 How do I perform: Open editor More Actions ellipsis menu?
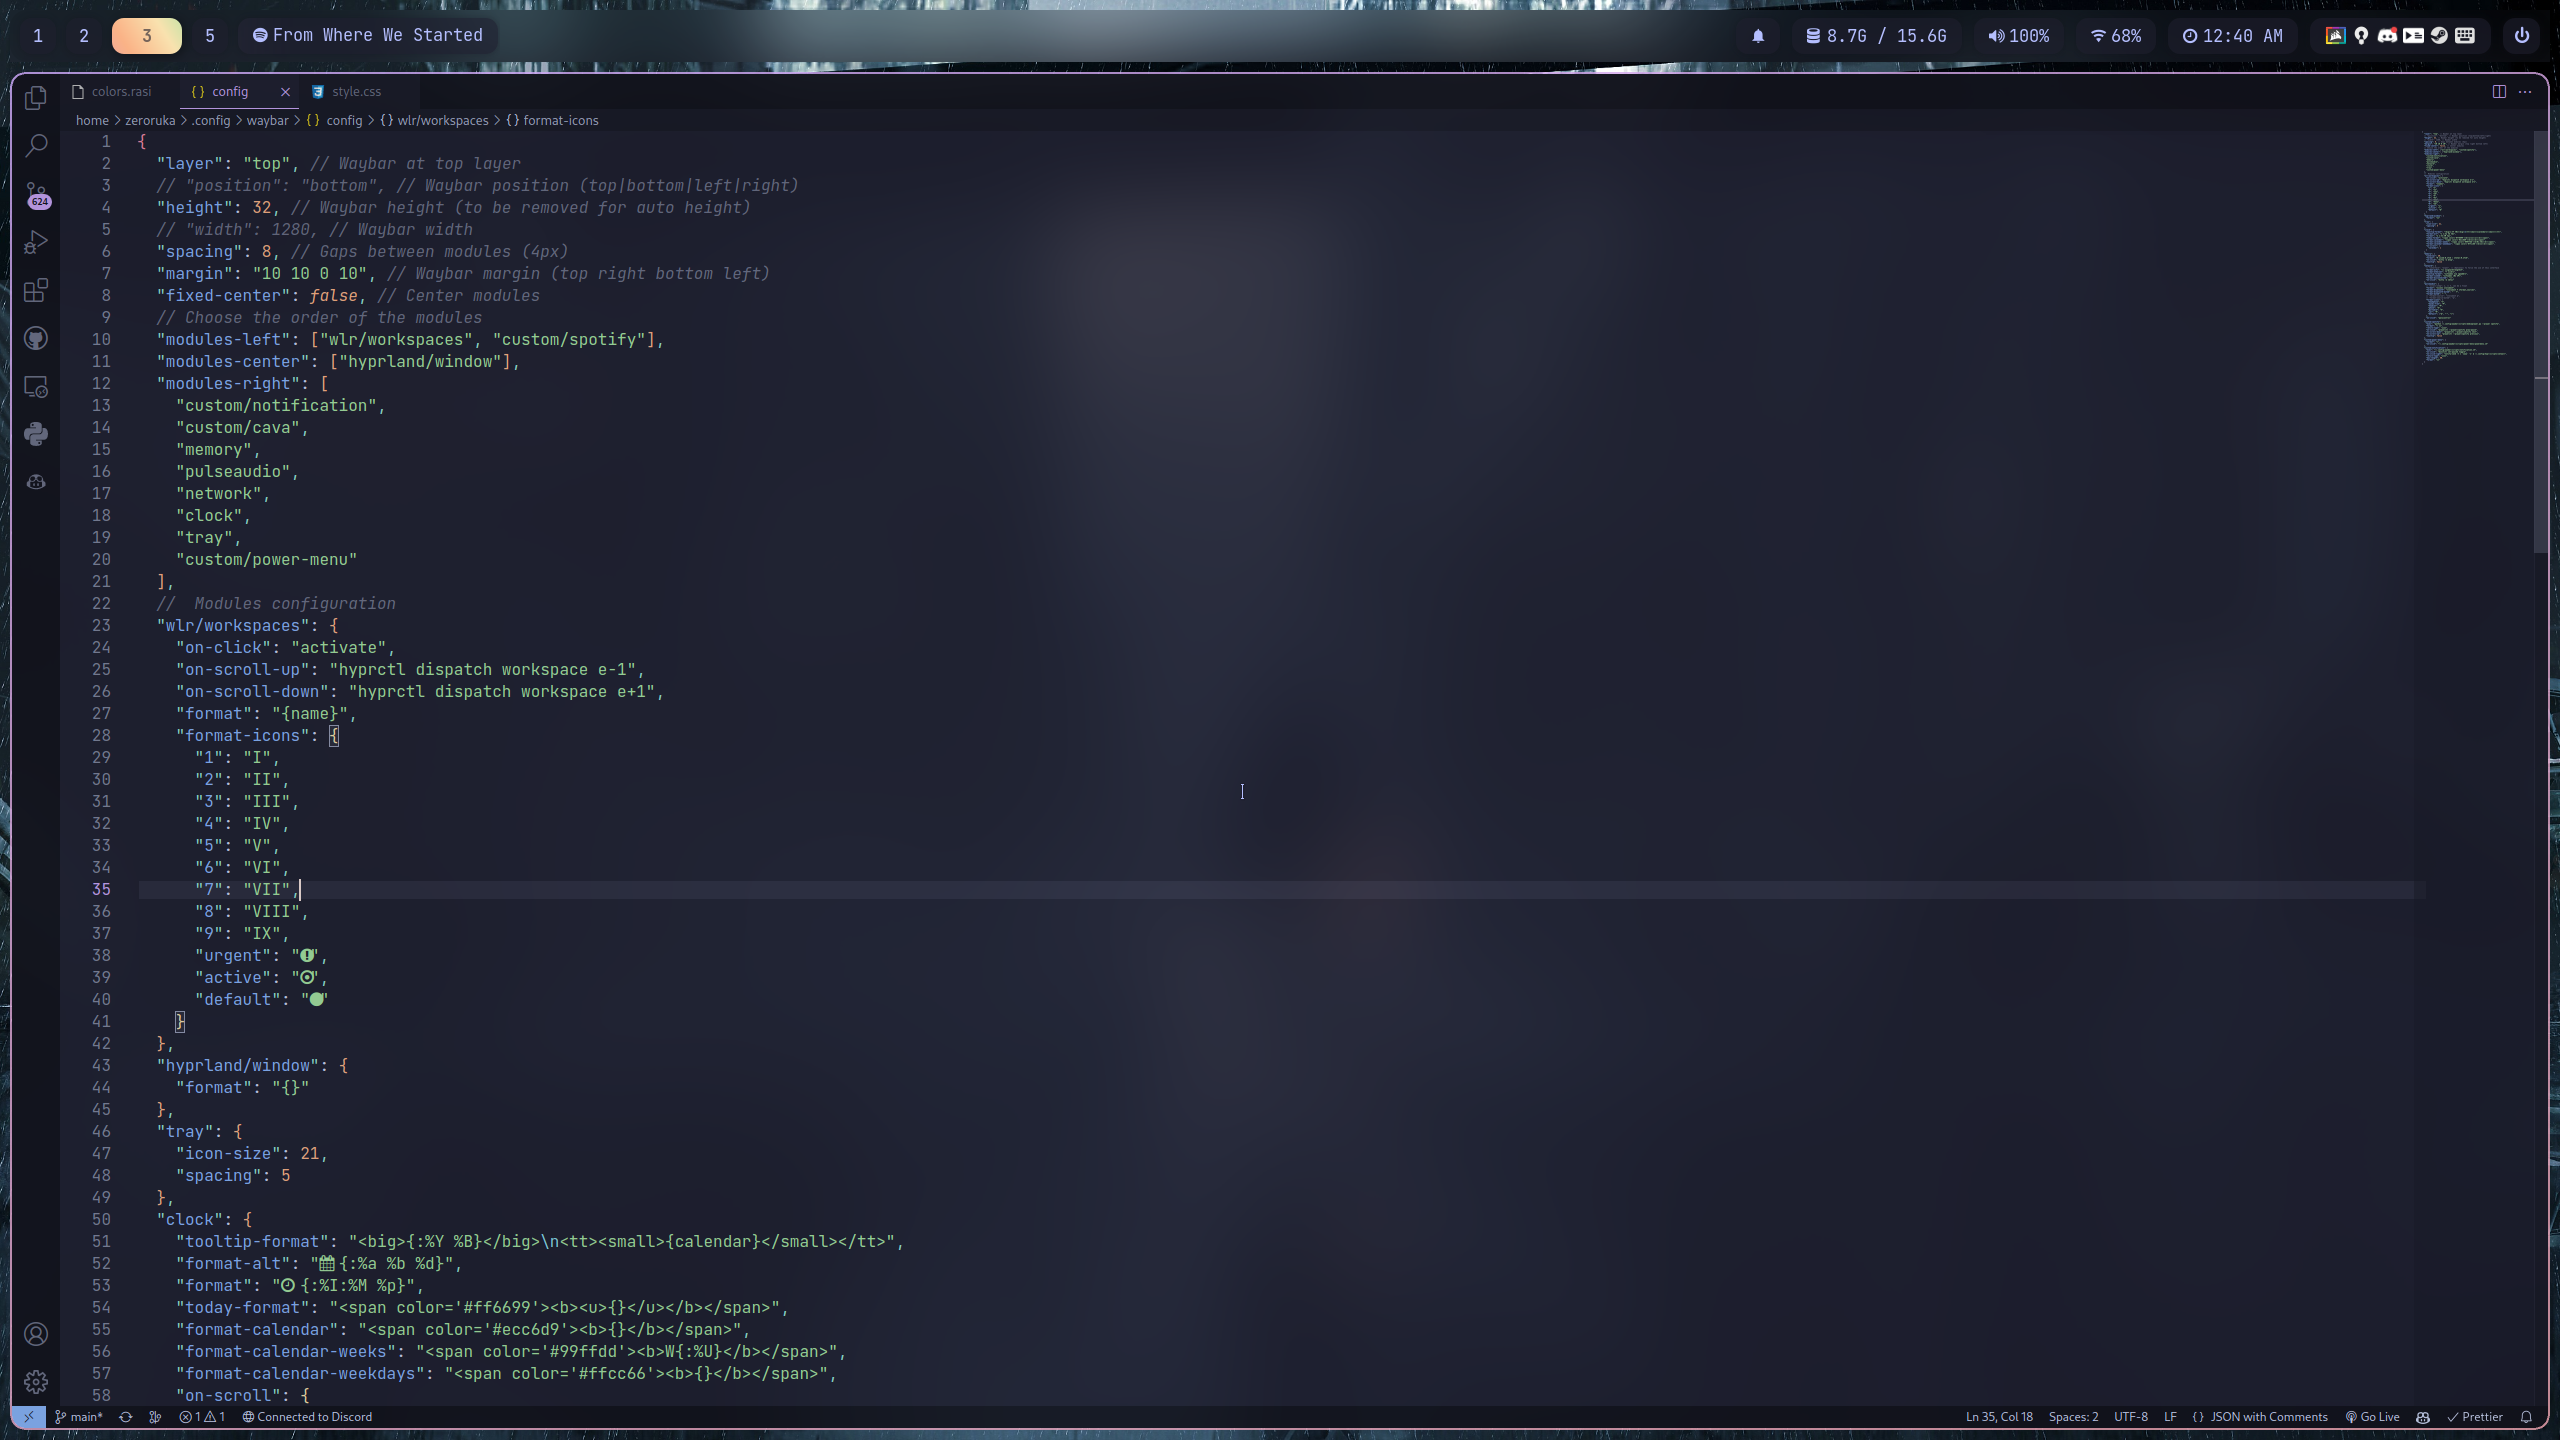coord(2525,91)
